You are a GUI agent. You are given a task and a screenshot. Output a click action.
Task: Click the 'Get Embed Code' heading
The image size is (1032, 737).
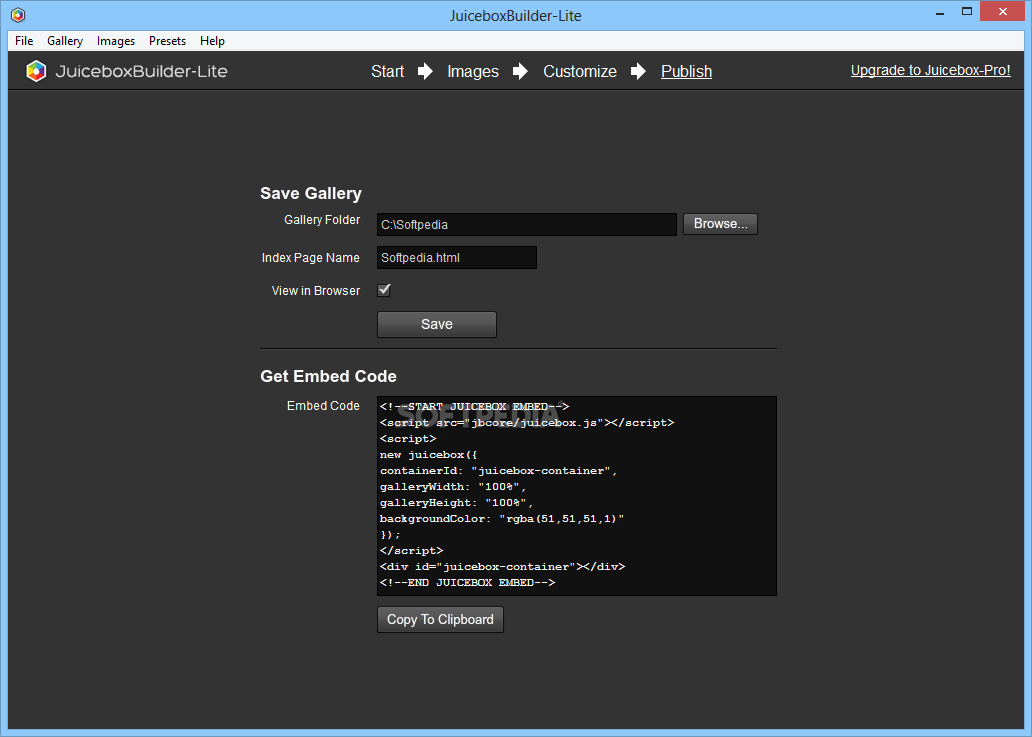328,376
